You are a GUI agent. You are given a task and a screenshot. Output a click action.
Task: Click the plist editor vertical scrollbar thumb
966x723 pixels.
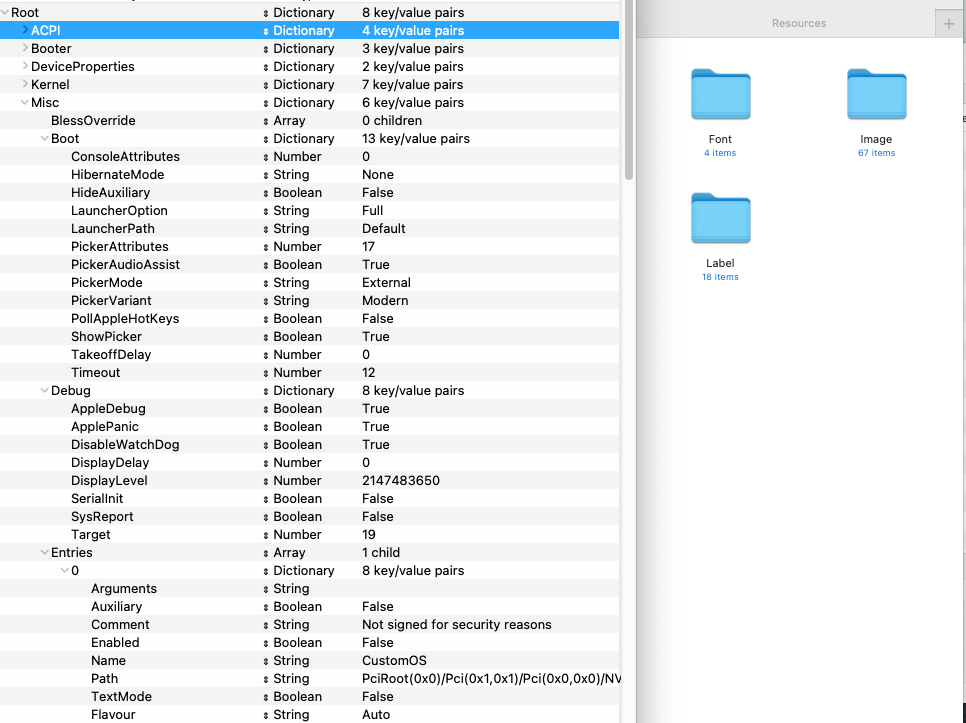[628, 90]
